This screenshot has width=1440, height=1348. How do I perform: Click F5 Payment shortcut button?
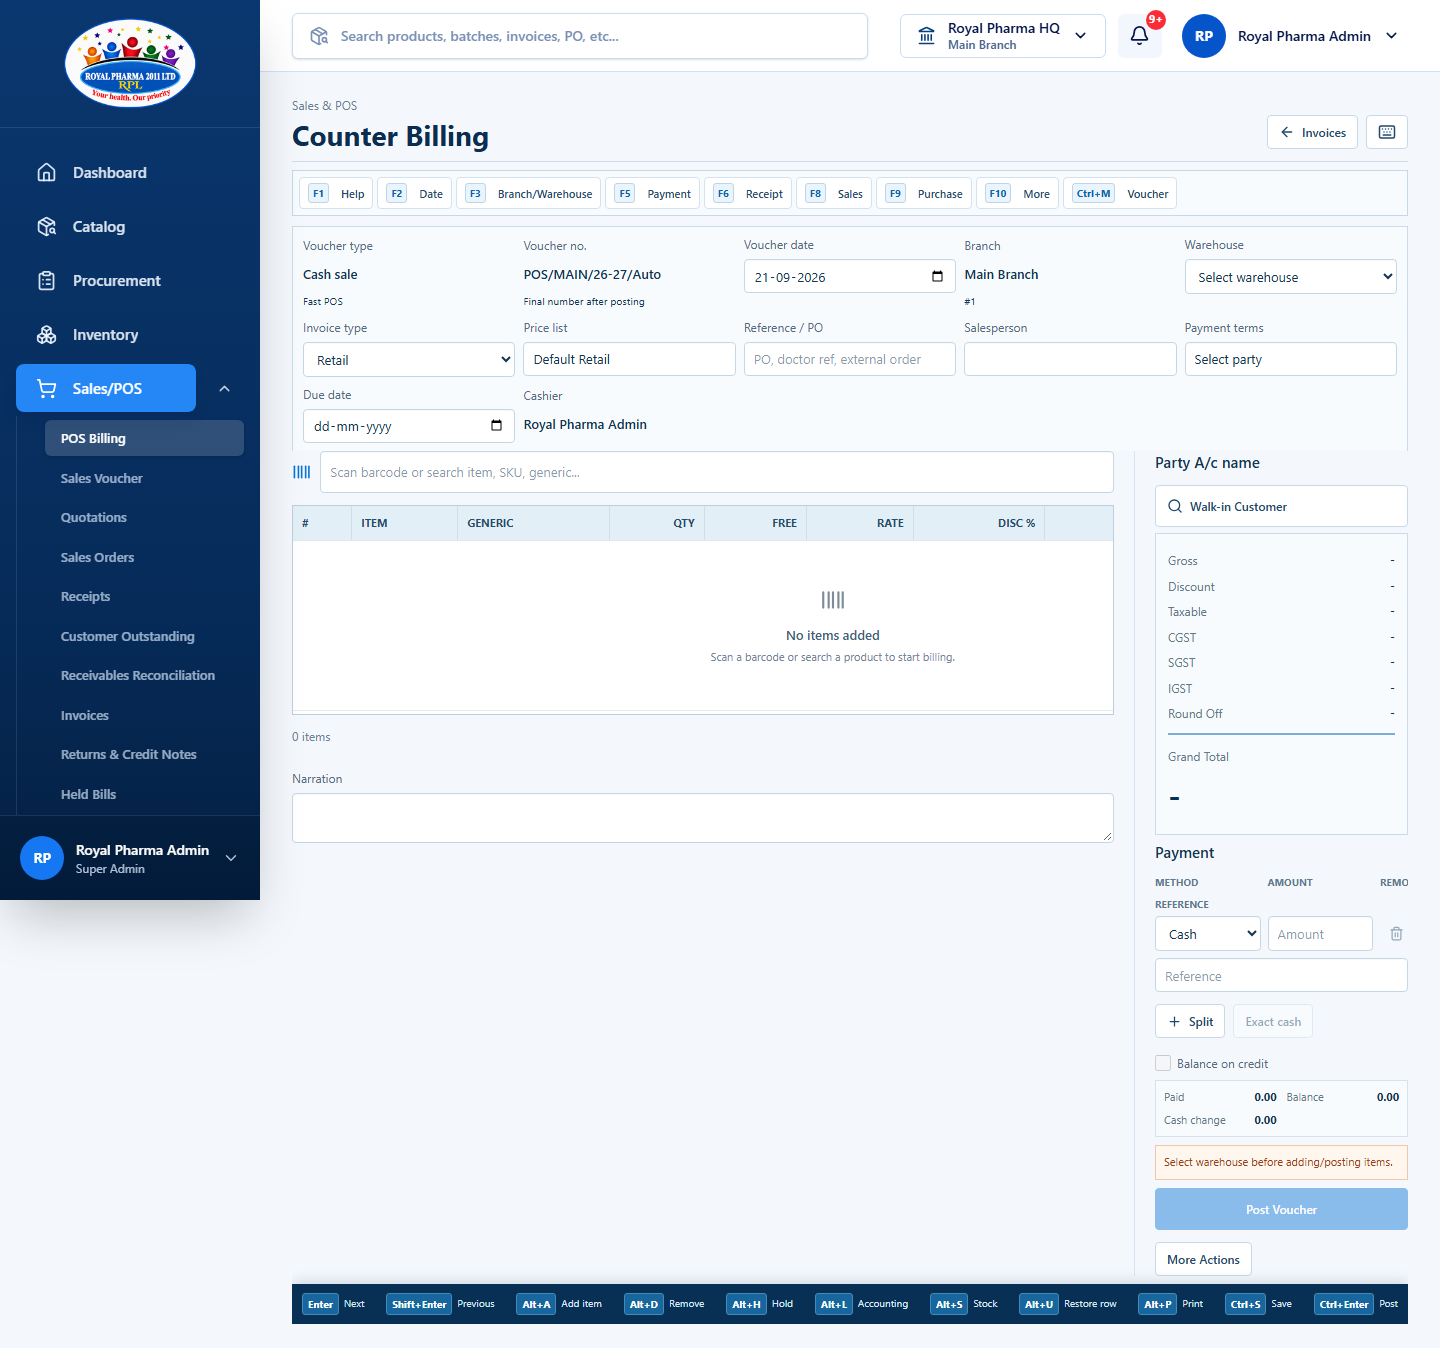tap(652, 194)
